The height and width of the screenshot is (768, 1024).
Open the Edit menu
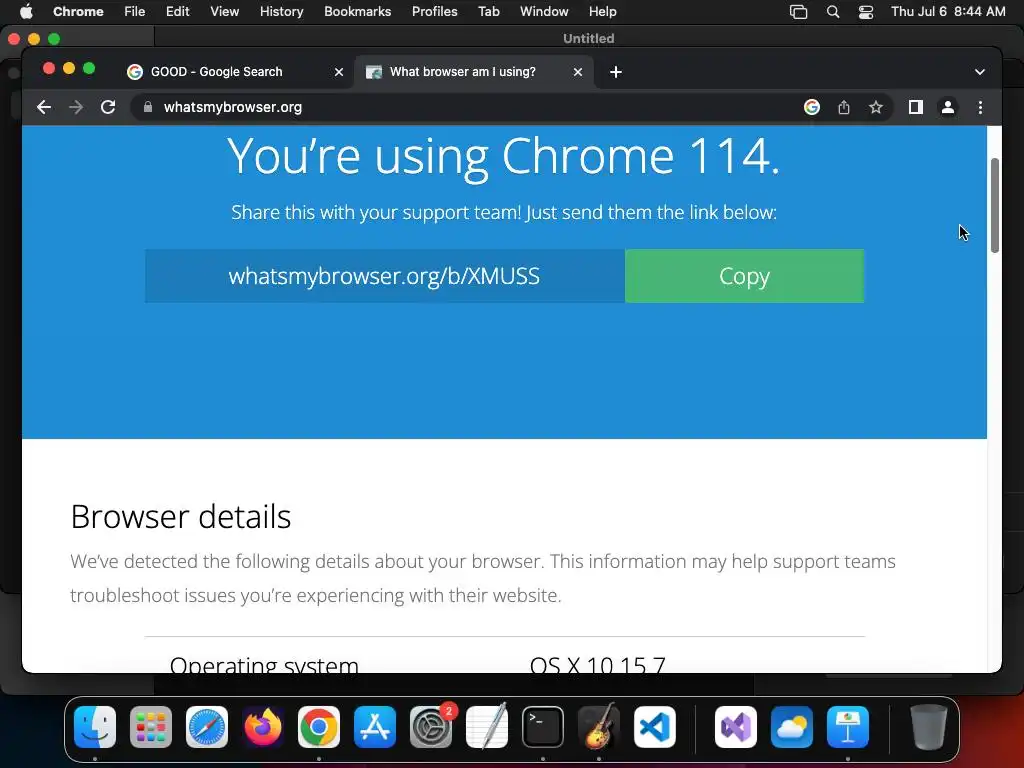coord(177,12)
